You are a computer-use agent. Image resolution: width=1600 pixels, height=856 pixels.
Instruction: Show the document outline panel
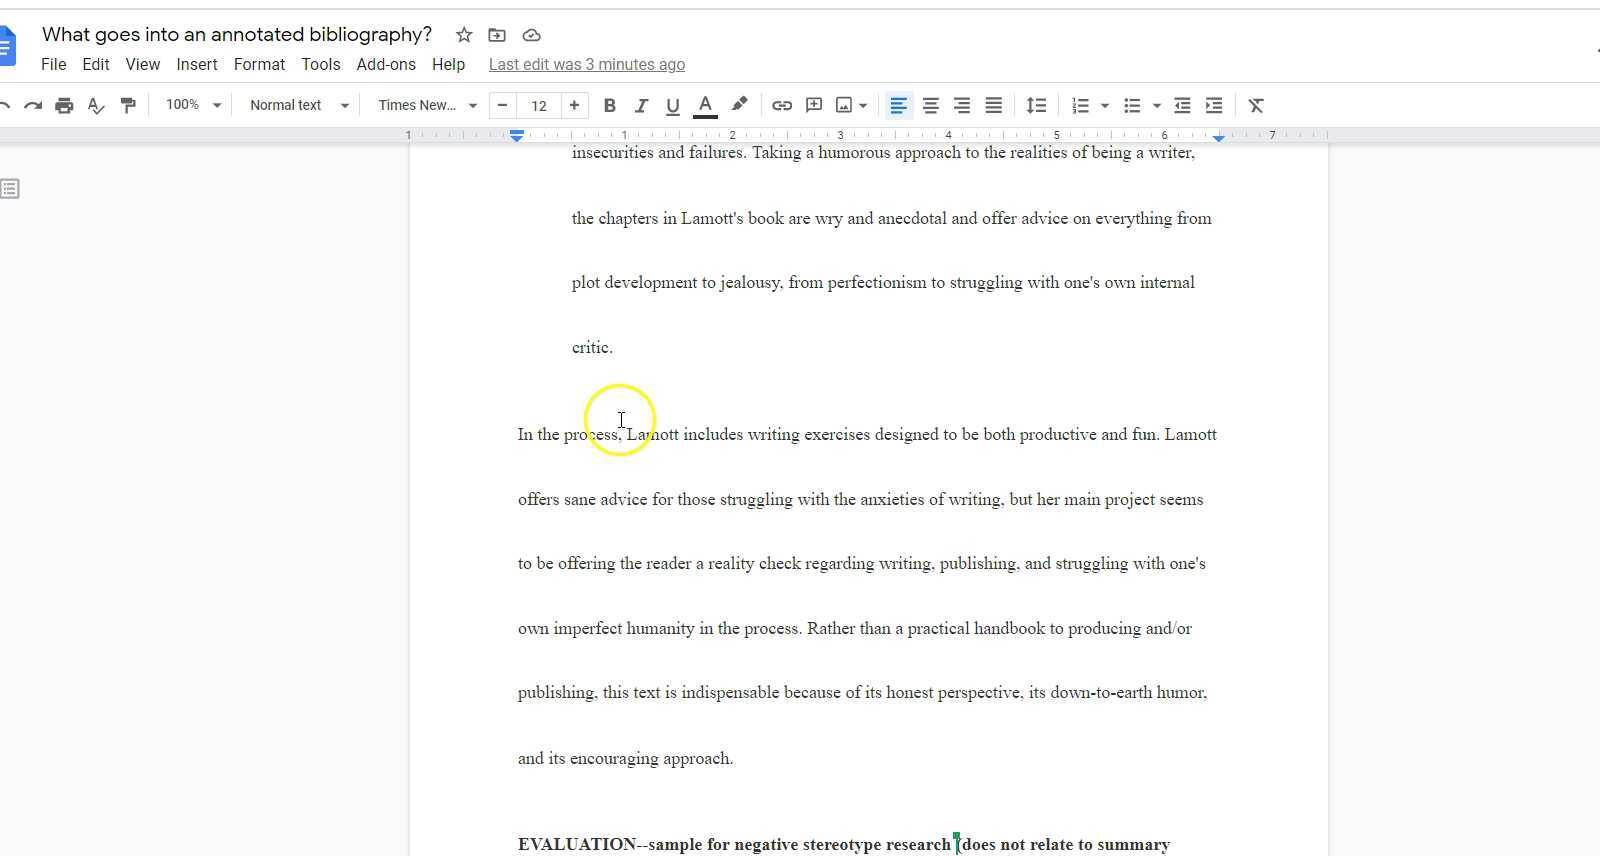(10, 188)
